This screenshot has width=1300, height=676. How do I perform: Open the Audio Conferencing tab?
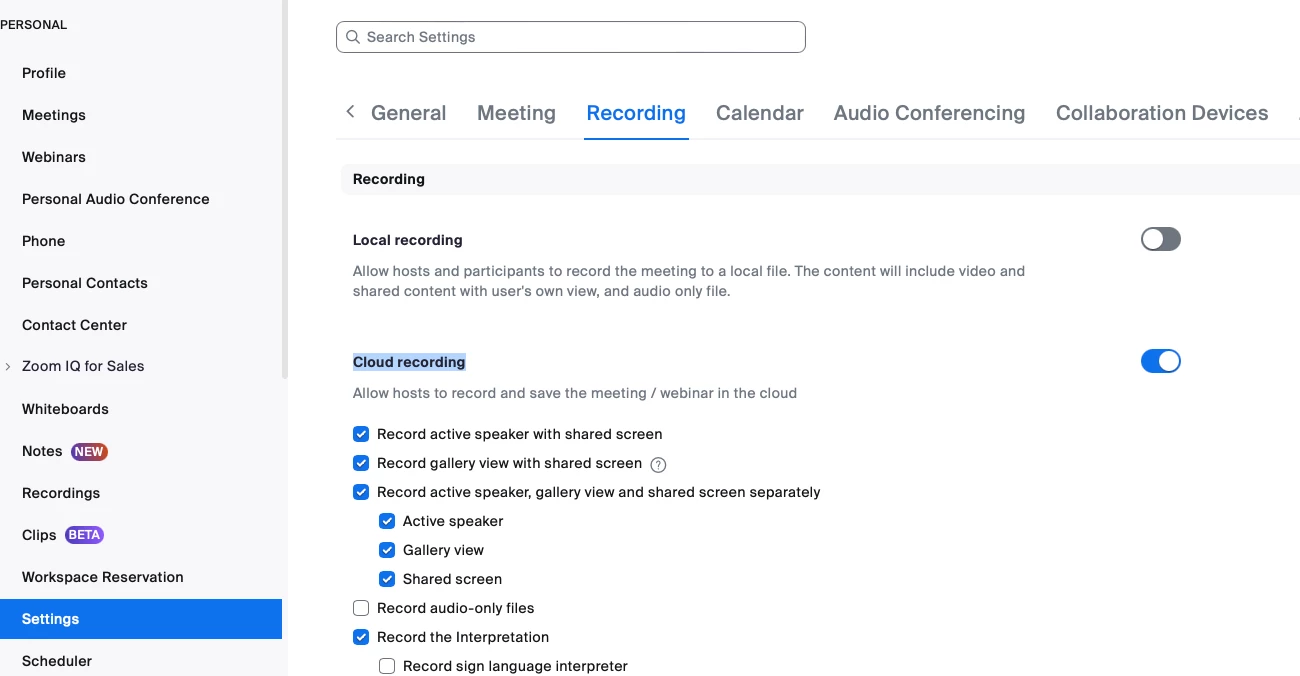[929, 113]
